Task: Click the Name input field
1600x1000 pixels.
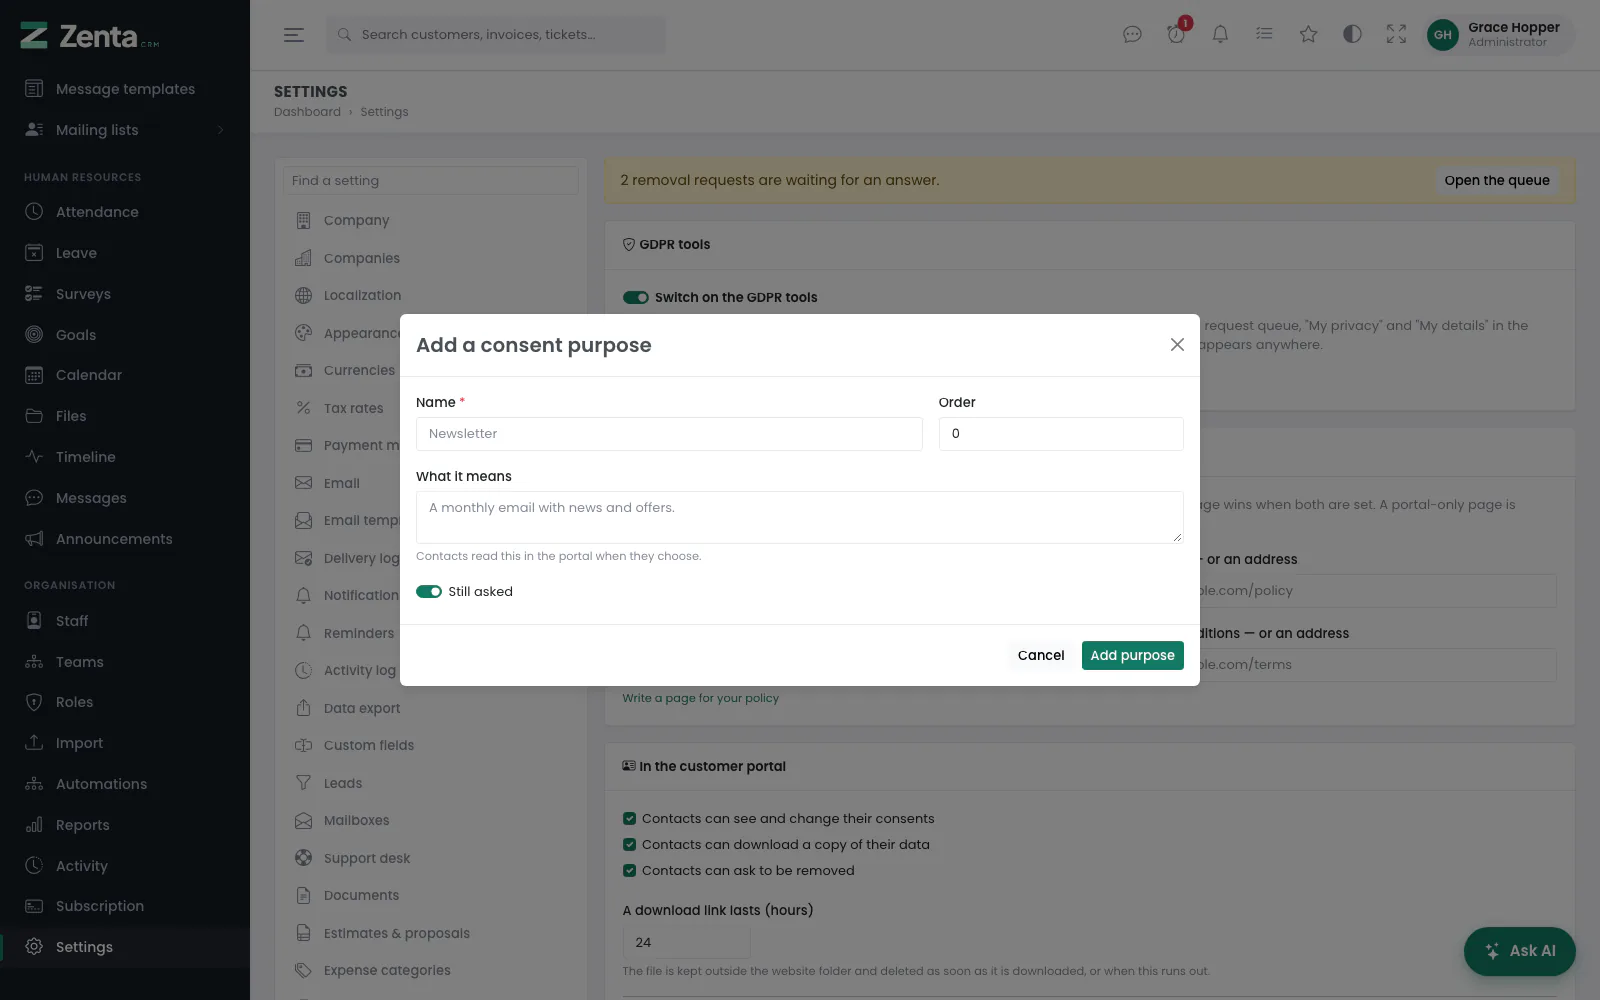Action: (x=669, y=434)
